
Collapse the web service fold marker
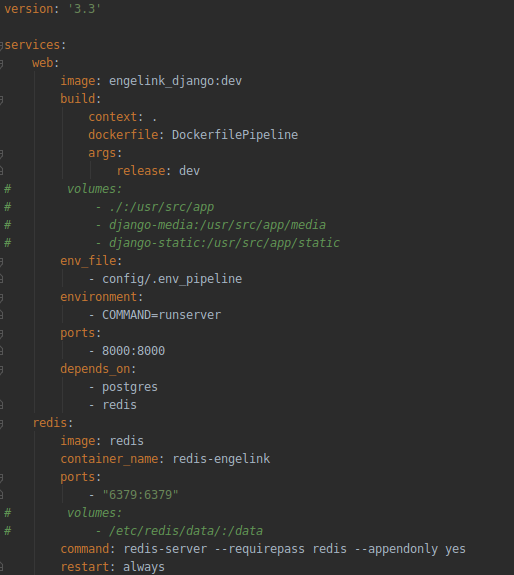click(x=1, y=63)
